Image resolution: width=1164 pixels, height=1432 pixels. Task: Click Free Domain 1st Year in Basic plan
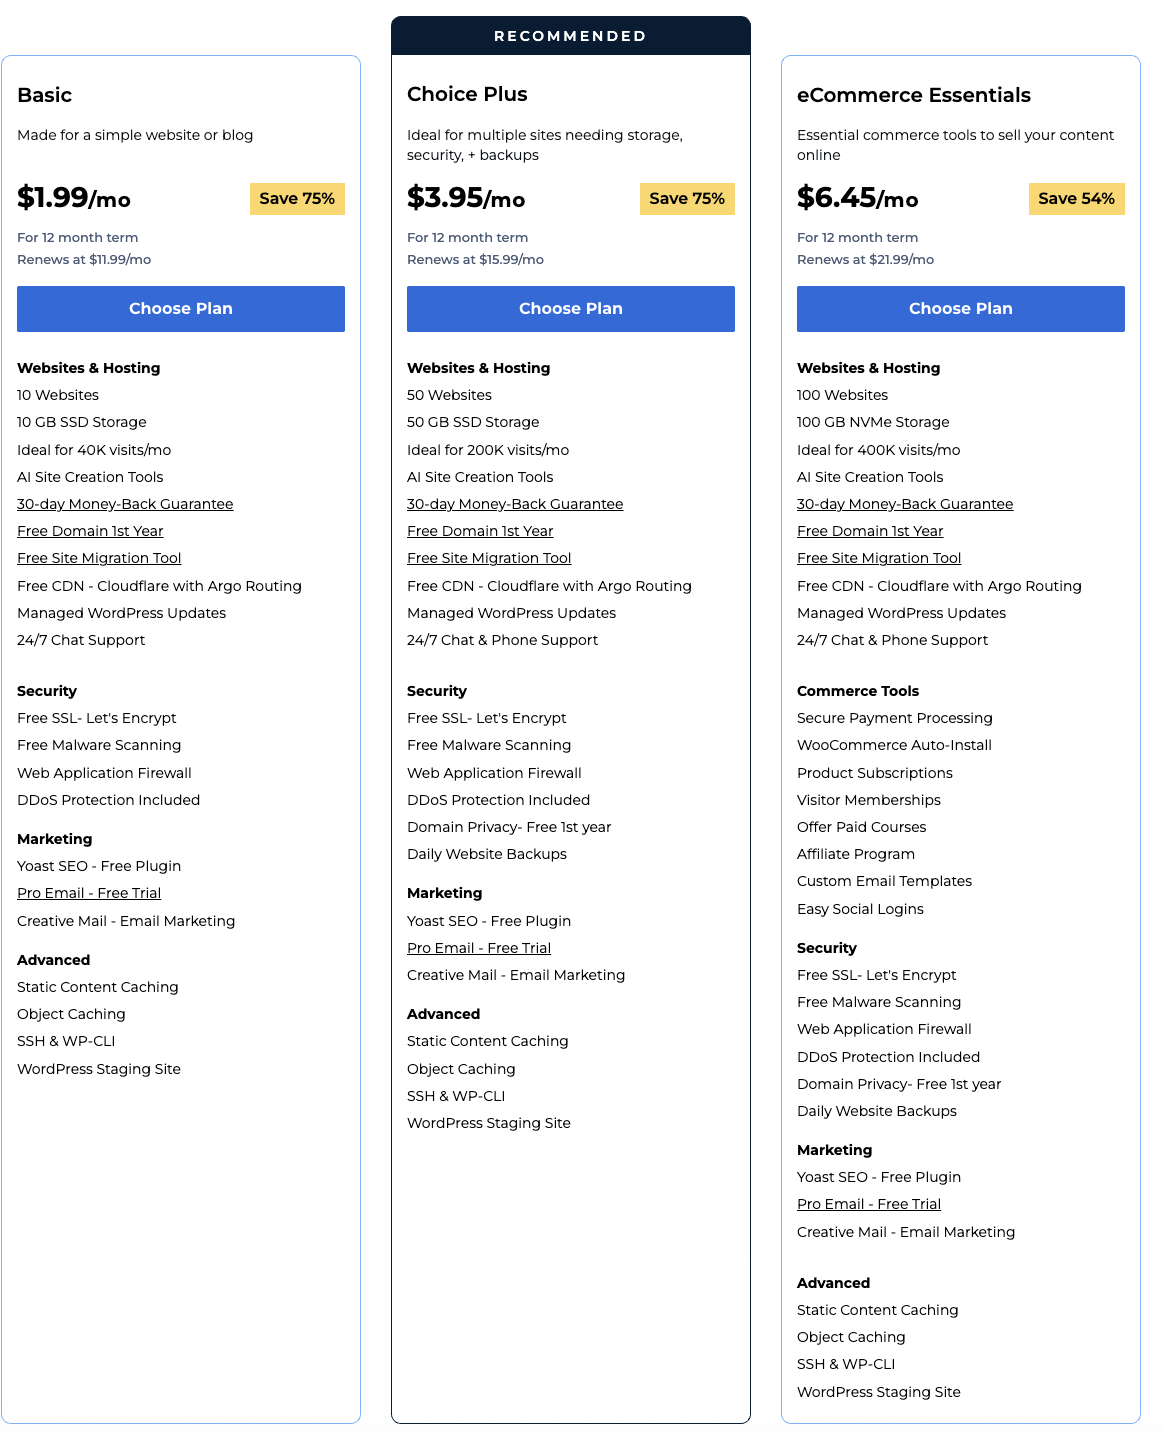tap(90, 531)
